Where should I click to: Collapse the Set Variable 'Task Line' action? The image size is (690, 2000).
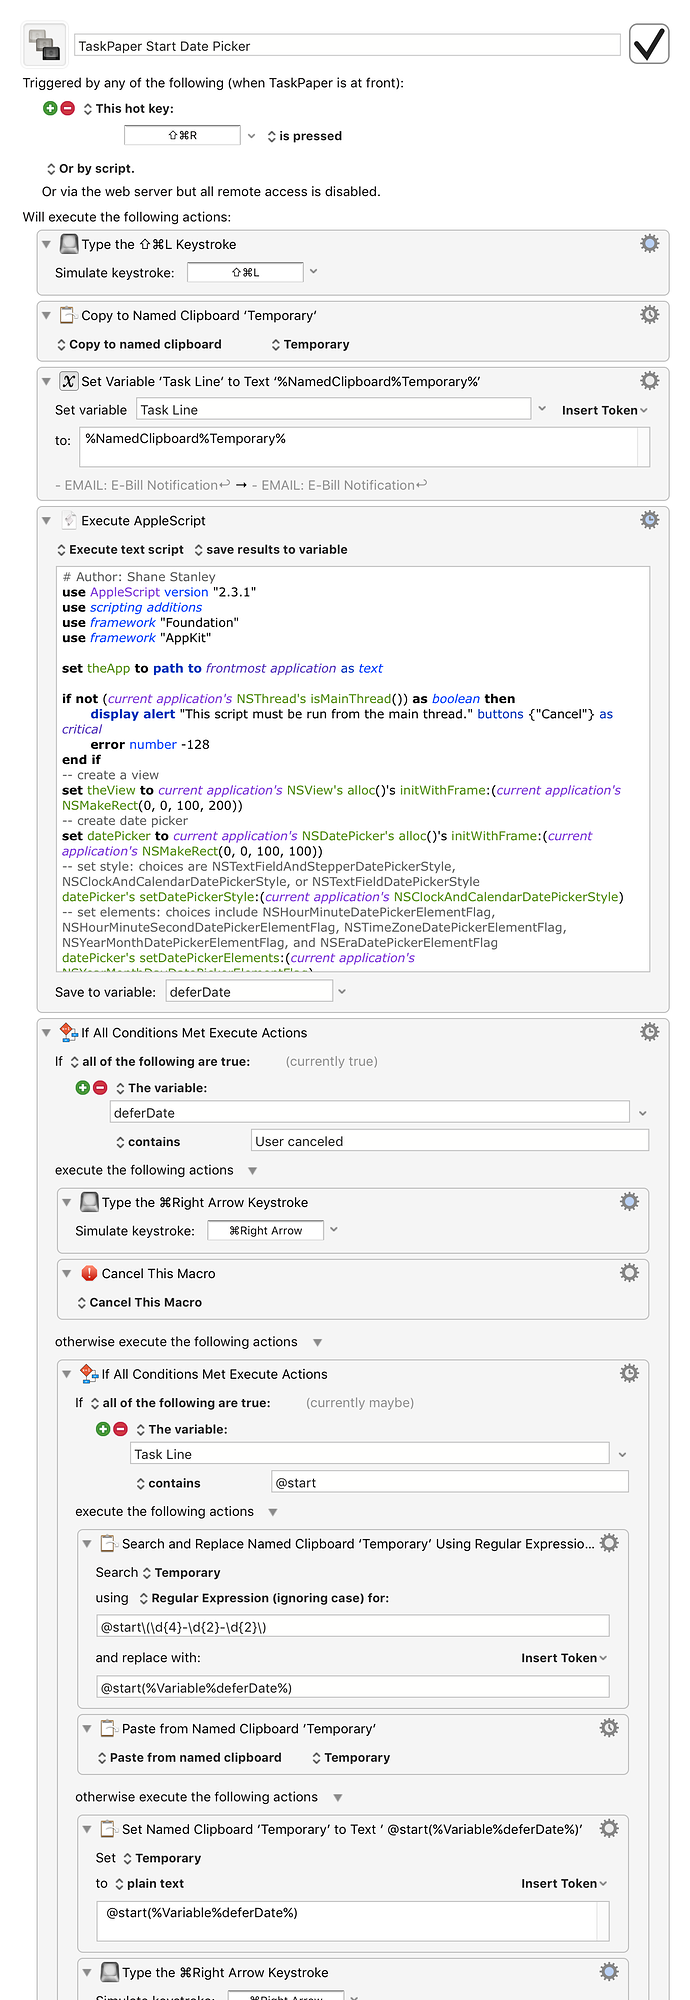coord(46,381)
